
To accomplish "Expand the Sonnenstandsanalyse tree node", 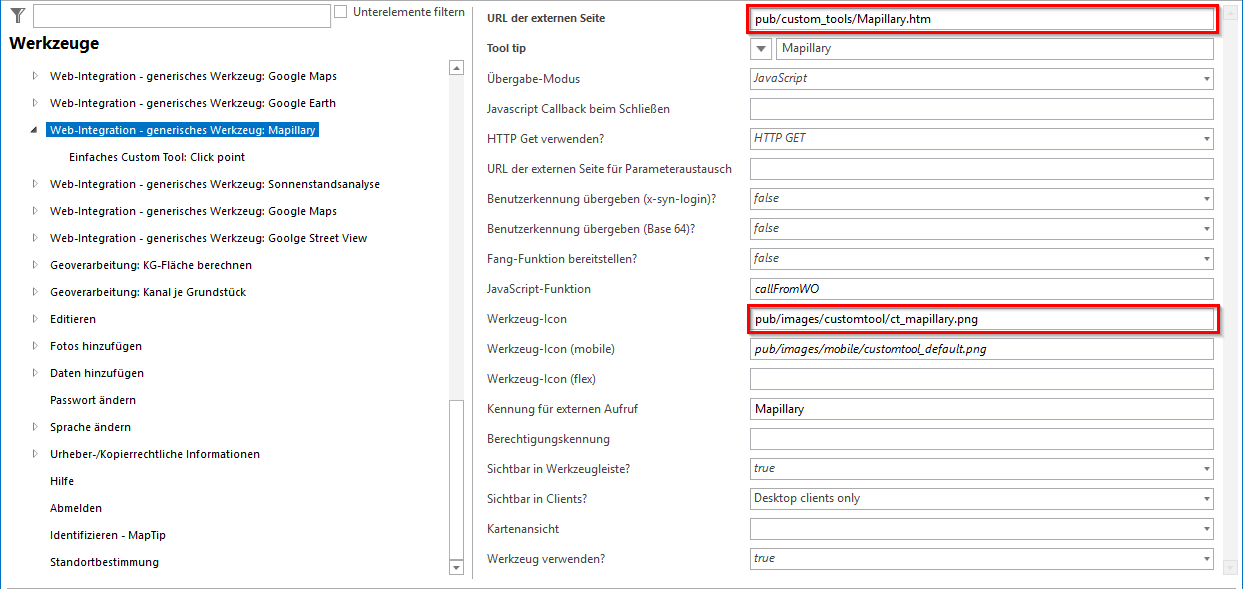I will (x=35, y=184).
